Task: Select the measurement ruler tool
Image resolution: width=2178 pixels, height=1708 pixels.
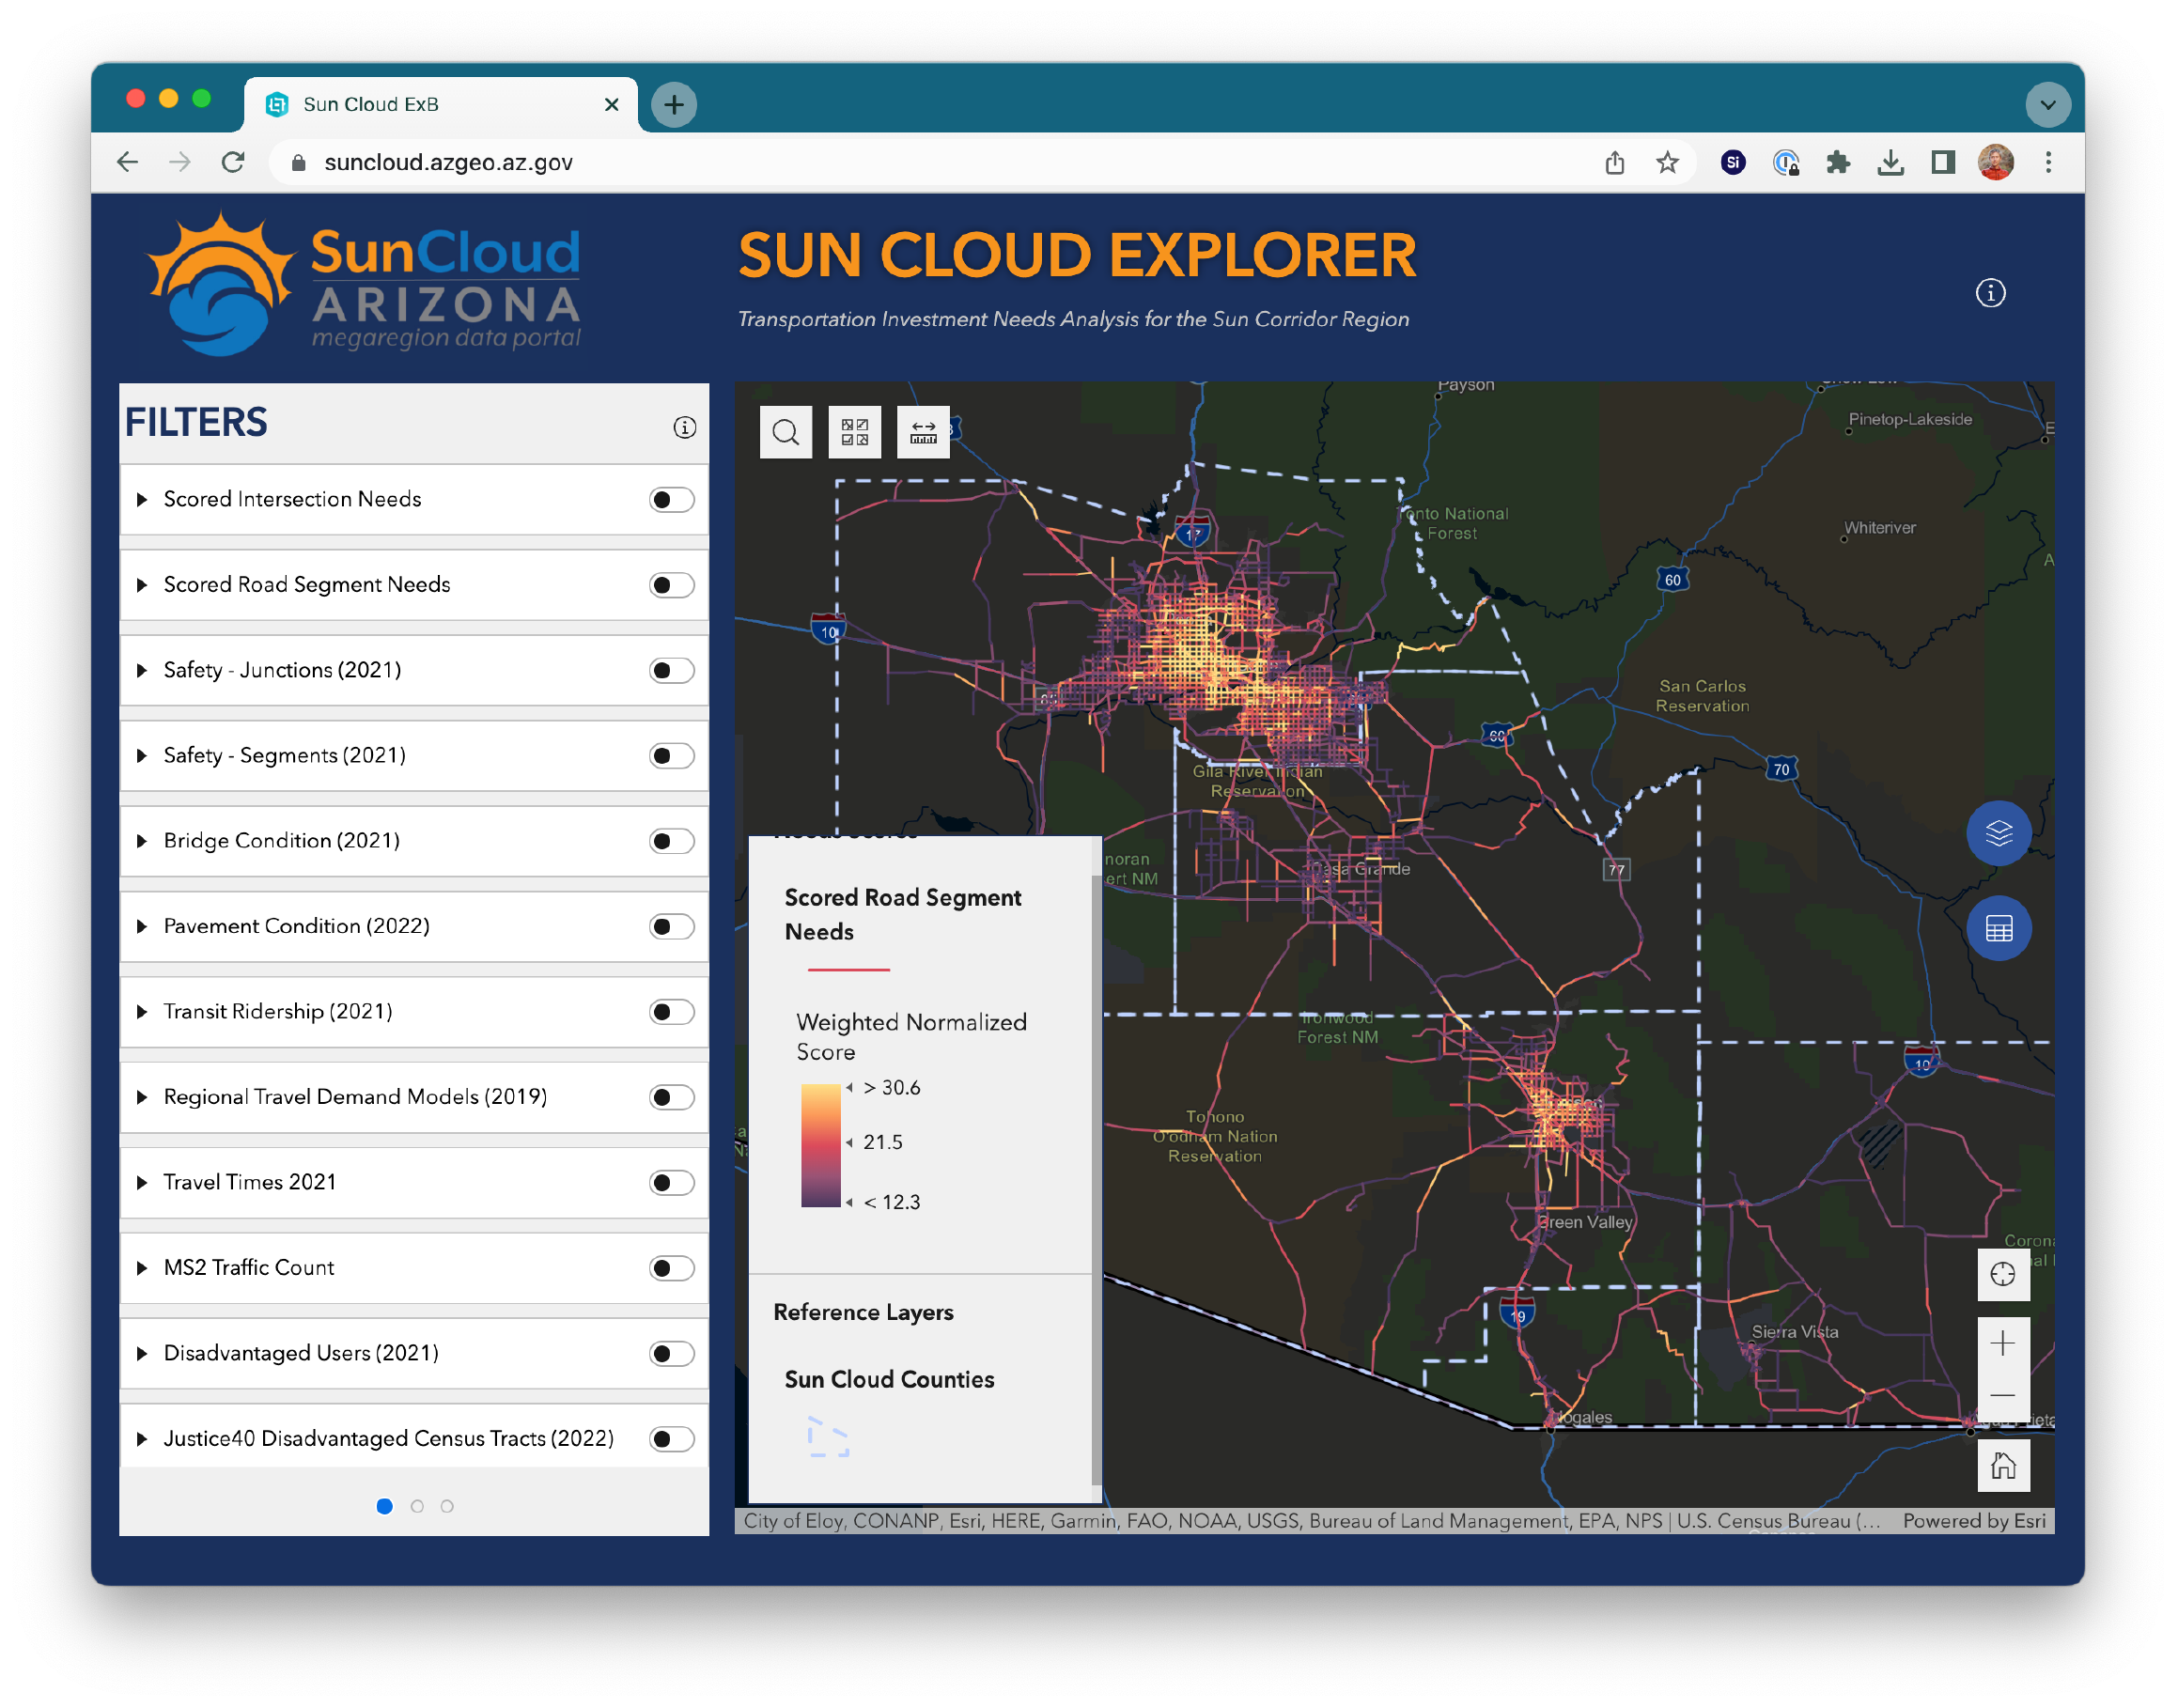Action: (923, 432)
